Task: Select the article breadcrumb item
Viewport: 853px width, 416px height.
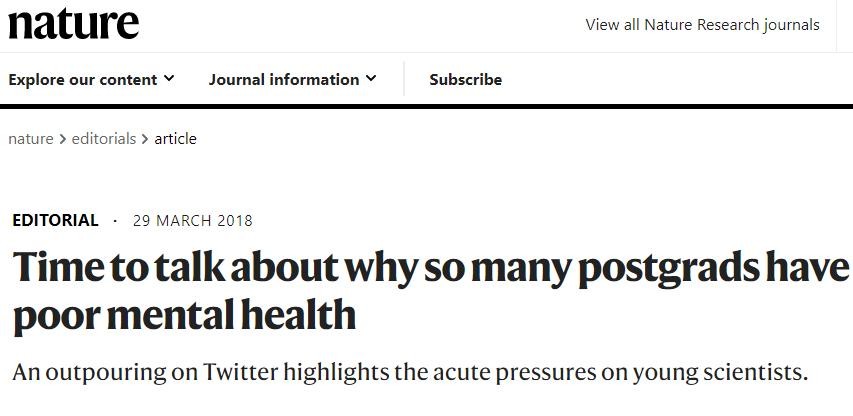Action: point(175,139)
